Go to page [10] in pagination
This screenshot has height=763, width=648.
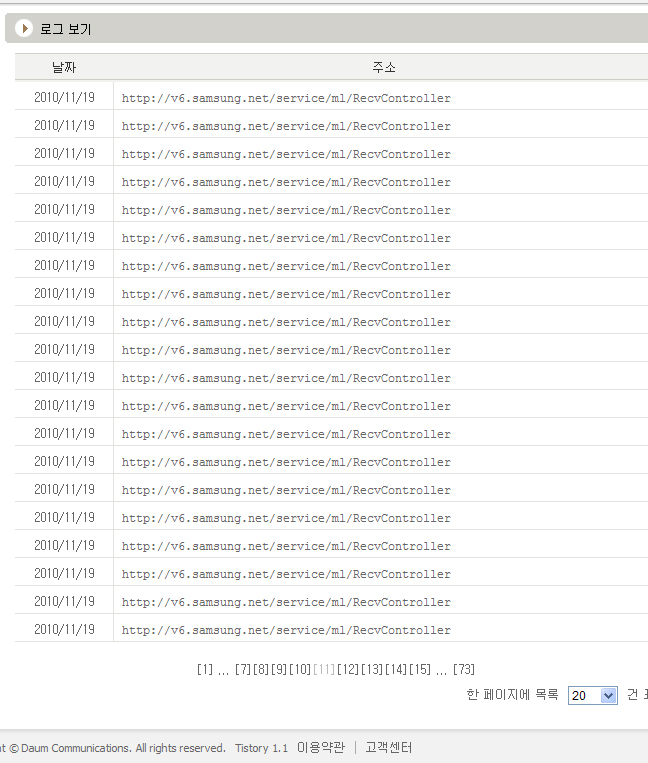[x=300, y=670]
